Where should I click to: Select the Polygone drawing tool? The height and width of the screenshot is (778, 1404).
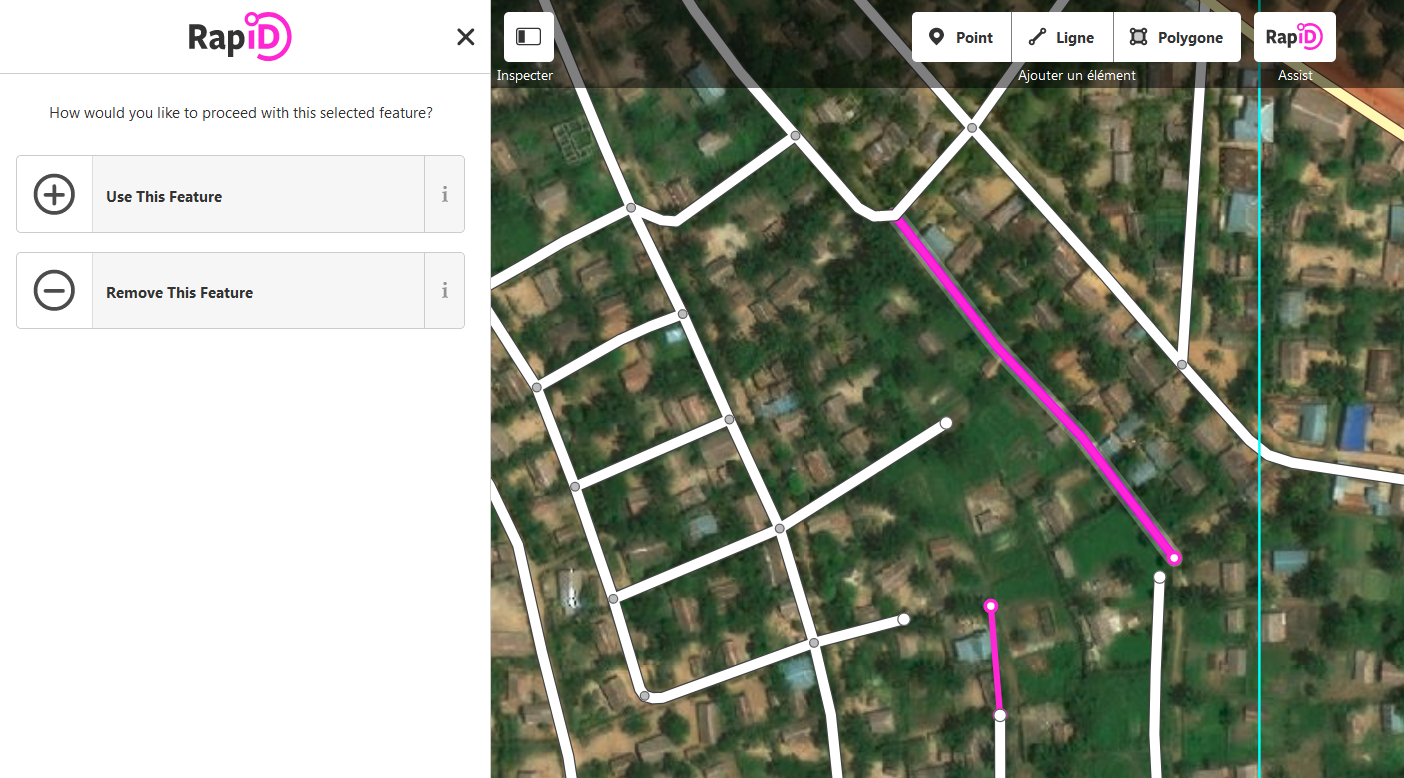(1177, 37)
